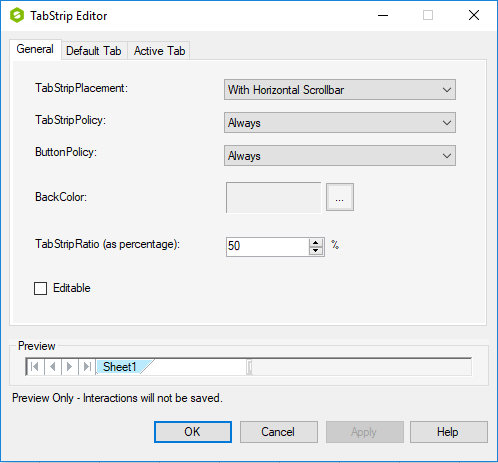Open the TabStripPlacement dropdown
Image resolution: width=498 pixels, height=463 pixels.
[340, 90]
